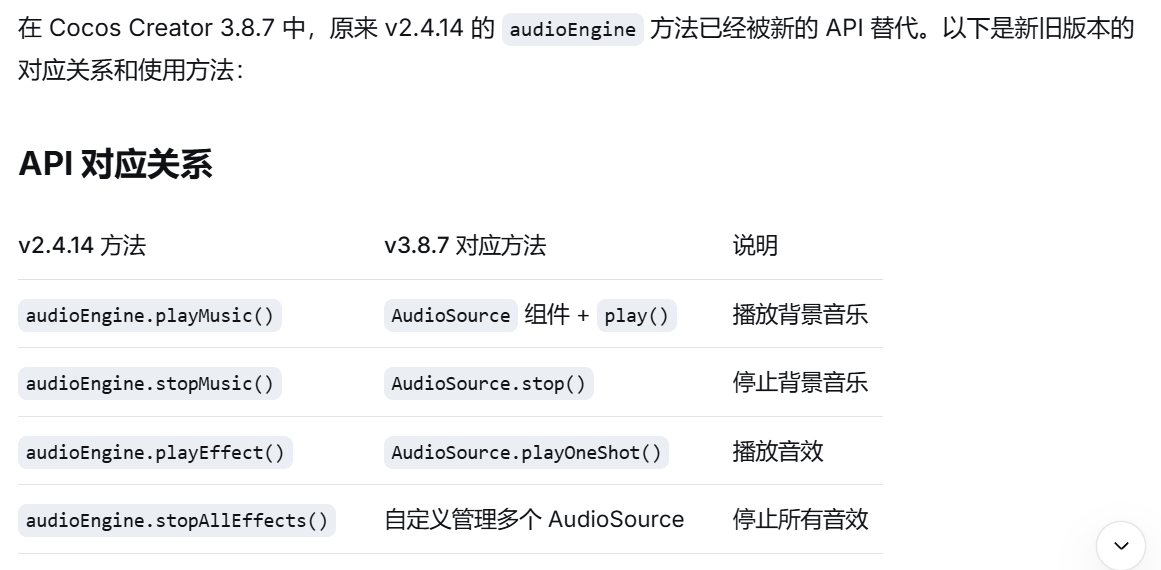Click 自定义管理多个 AudioSource cell text
This screenshot has height=570, width=1161.
point(534,520)
